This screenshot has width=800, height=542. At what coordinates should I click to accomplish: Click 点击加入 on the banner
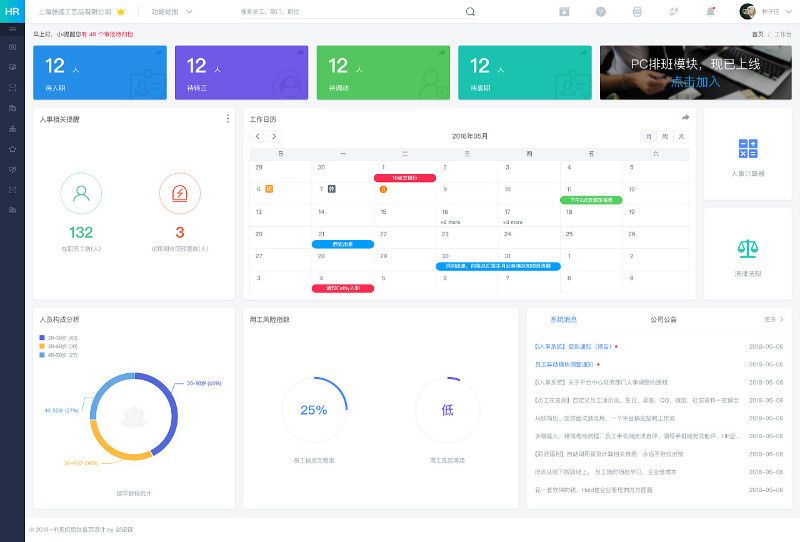pos(695,82)
